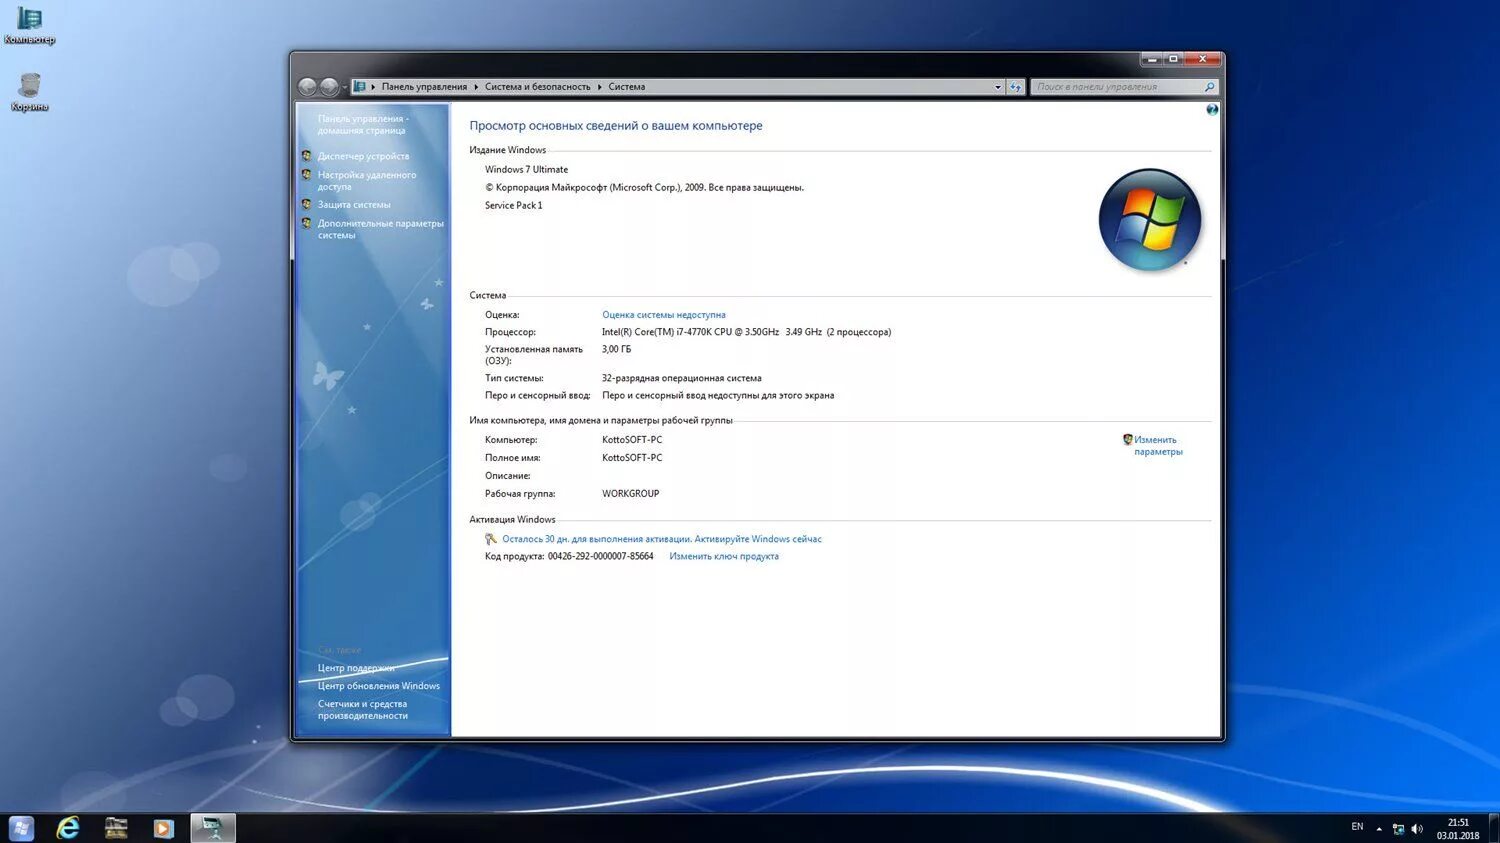The width and height of the screenshot is (1500, 843).
Task: Expand the arrow before Панель управления breadcrumb
Action: click(x=373, y=87)
